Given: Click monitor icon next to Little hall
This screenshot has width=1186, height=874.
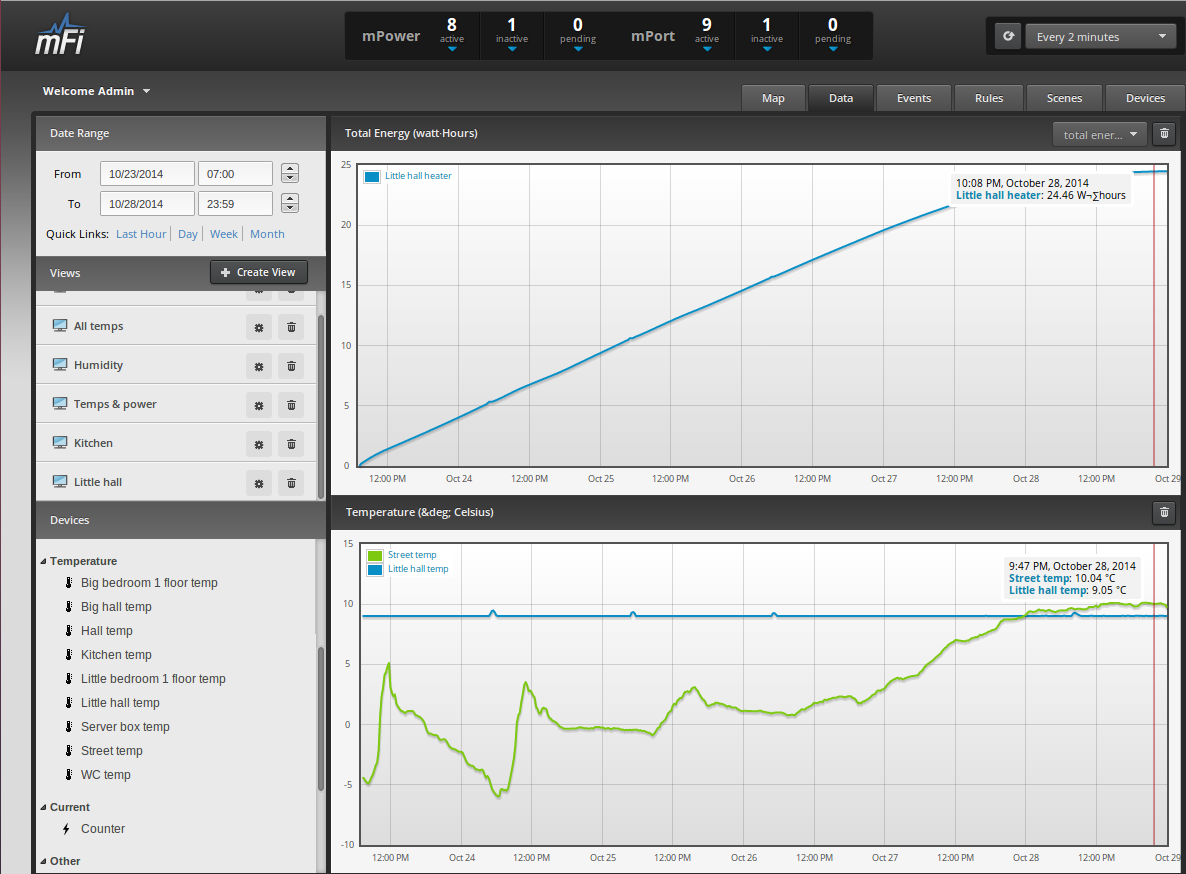Looking at the screenshot, I should pyautogui.click(x=60, y=482).
